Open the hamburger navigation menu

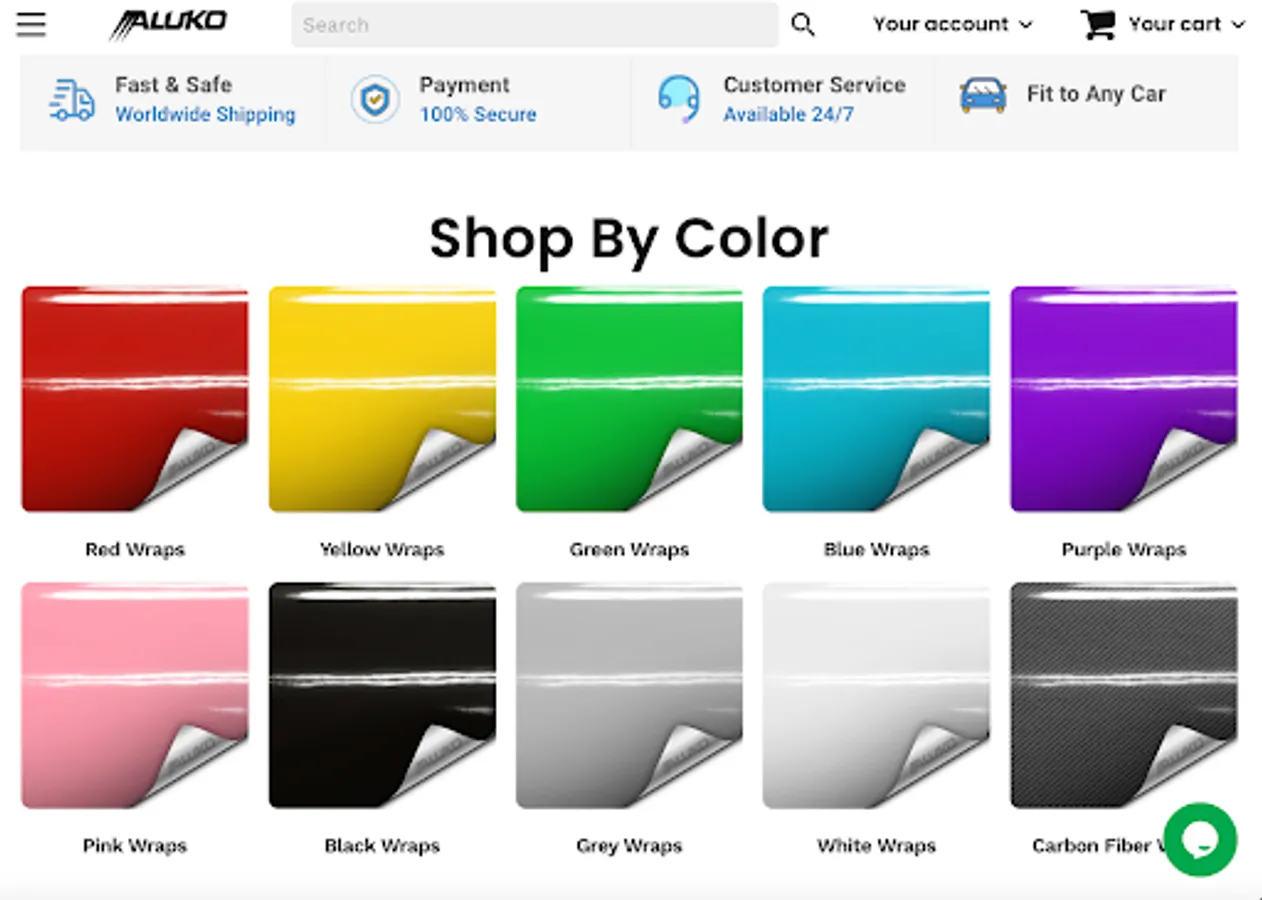coord(31,24)
